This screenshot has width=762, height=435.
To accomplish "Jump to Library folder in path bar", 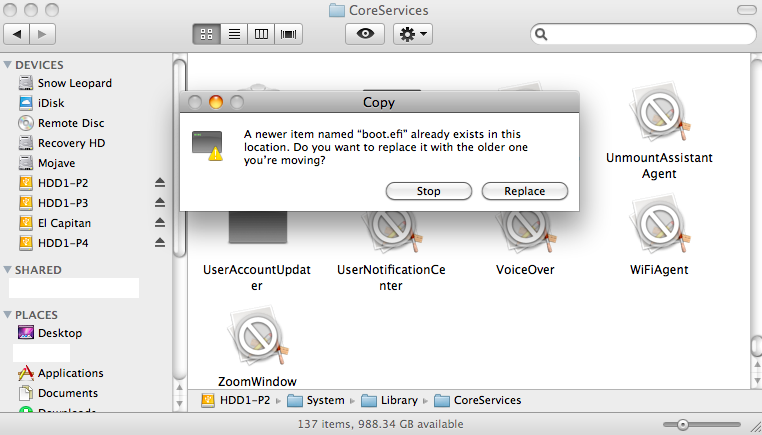I will point(390,400).
